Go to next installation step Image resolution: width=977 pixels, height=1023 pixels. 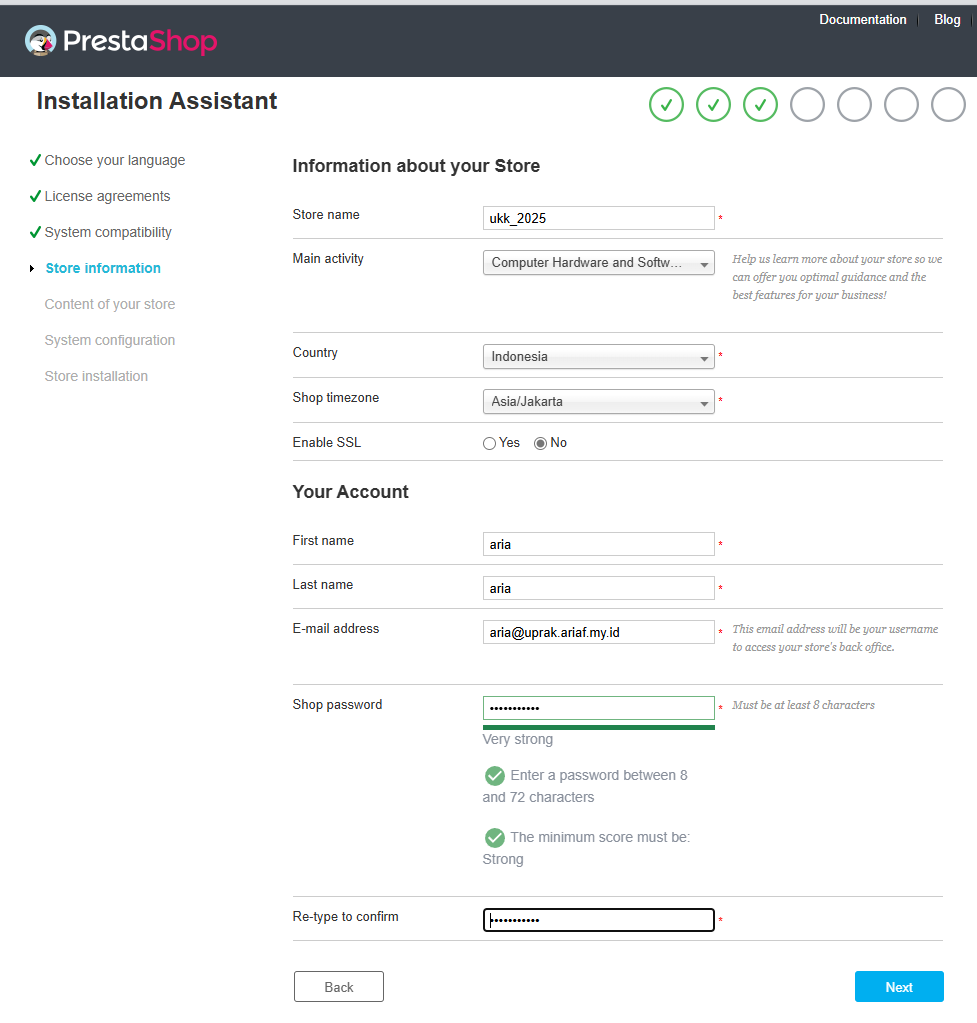click(x=899, y=986)
